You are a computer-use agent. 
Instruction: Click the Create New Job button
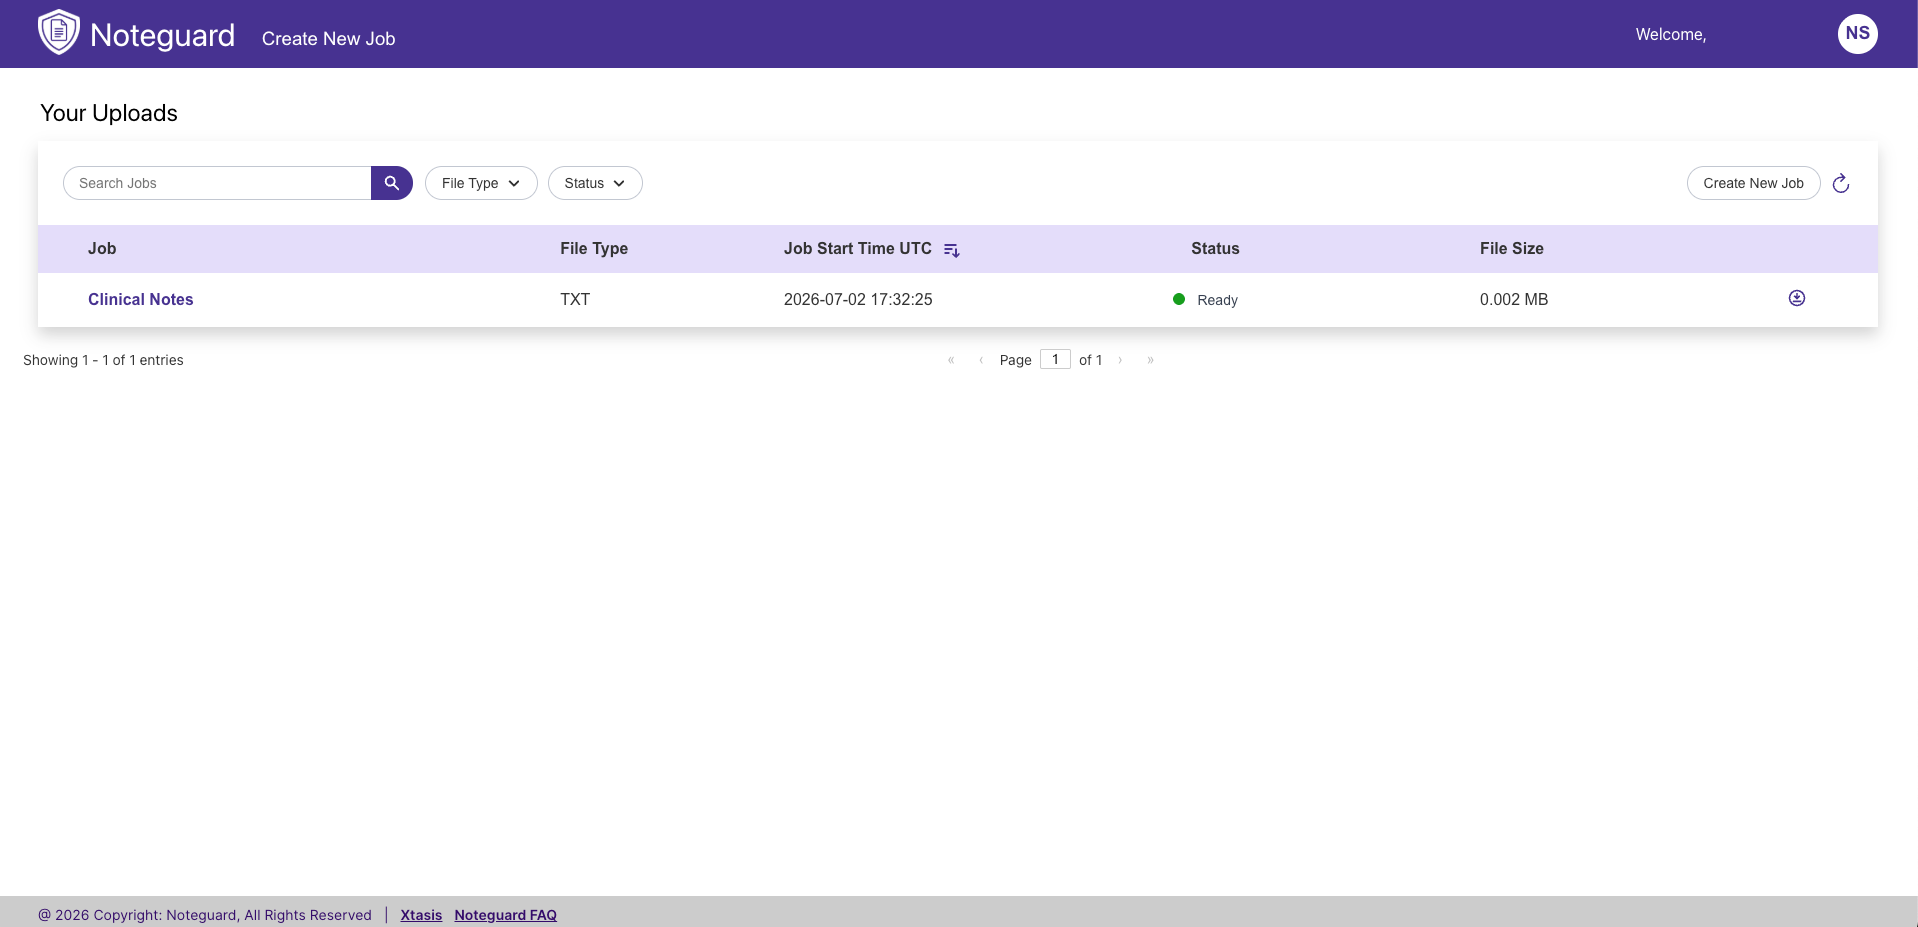pos(1753,183)
